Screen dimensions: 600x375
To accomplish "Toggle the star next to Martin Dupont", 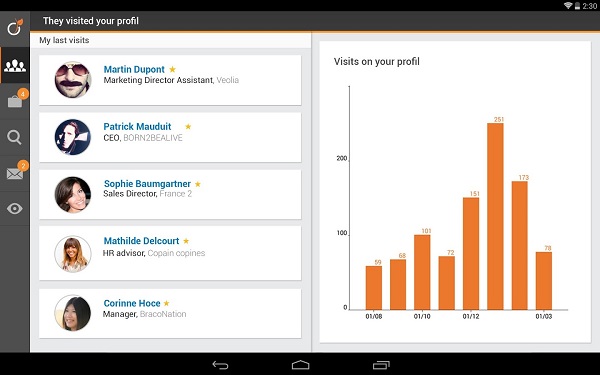I will click(x=173, y=69).
